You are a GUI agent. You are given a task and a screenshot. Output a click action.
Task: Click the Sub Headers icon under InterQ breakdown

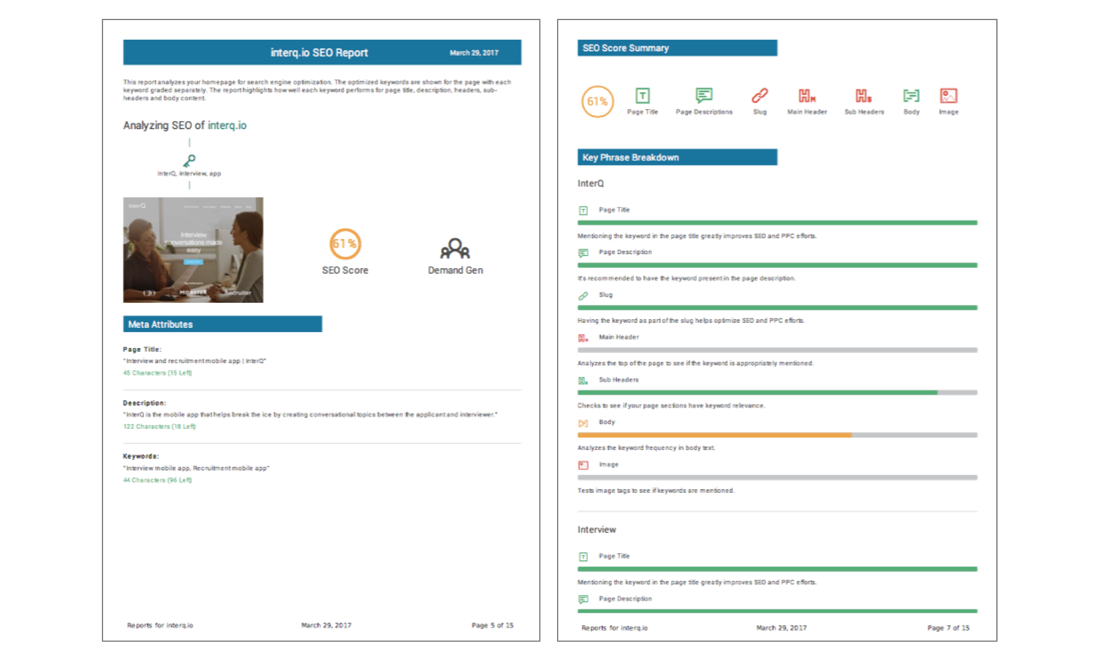coord(583,381)
